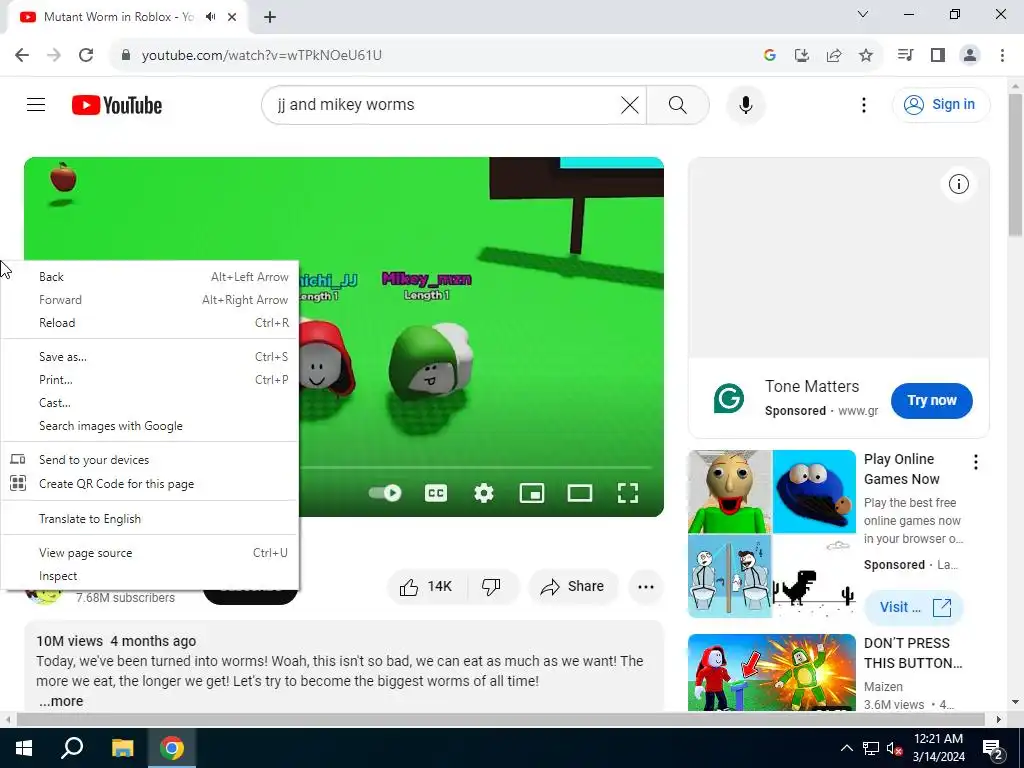Select Back in context menu
The width and height of the screenshot is (1024, 768).
pos(150,277)
